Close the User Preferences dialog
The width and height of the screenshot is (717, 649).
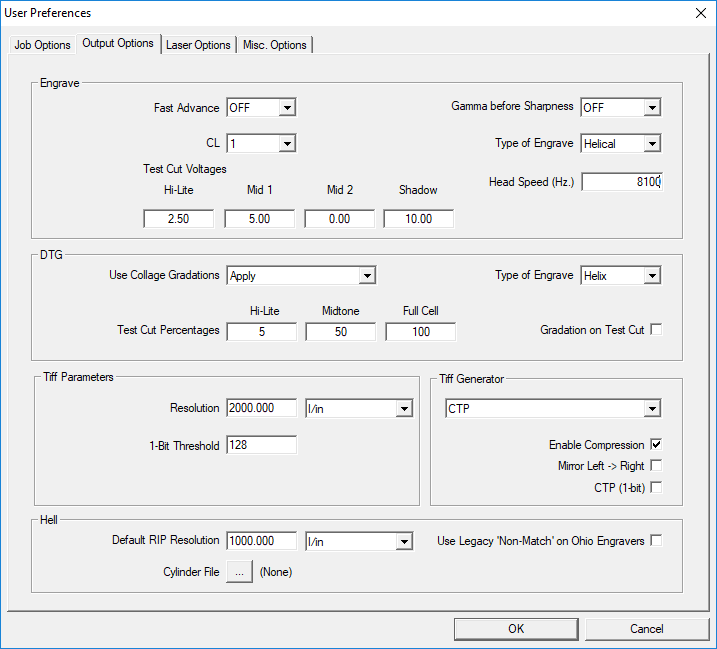coord(699,13)
